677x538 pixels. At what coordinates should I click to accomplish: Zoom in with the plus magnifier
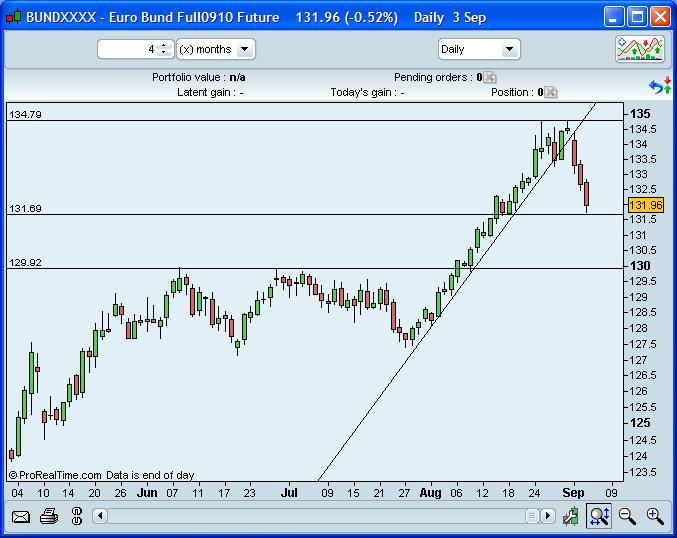[x=655, y=516]
